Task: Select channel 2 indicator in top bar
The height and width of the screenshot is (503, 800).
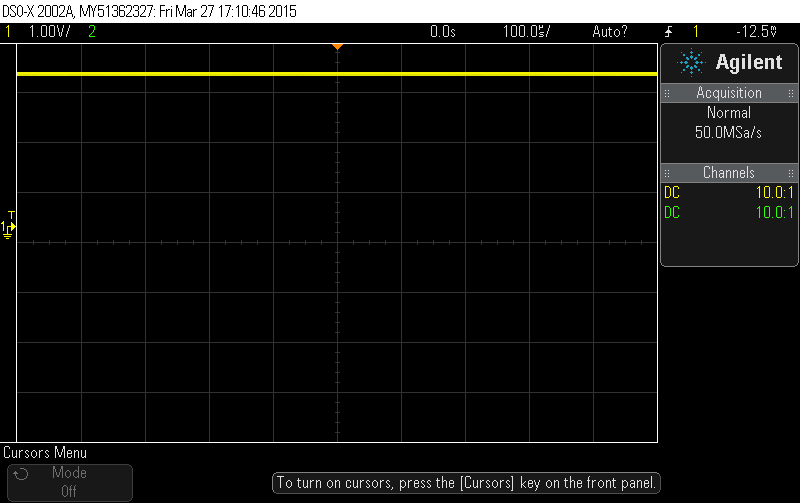Action: (92, 32)
